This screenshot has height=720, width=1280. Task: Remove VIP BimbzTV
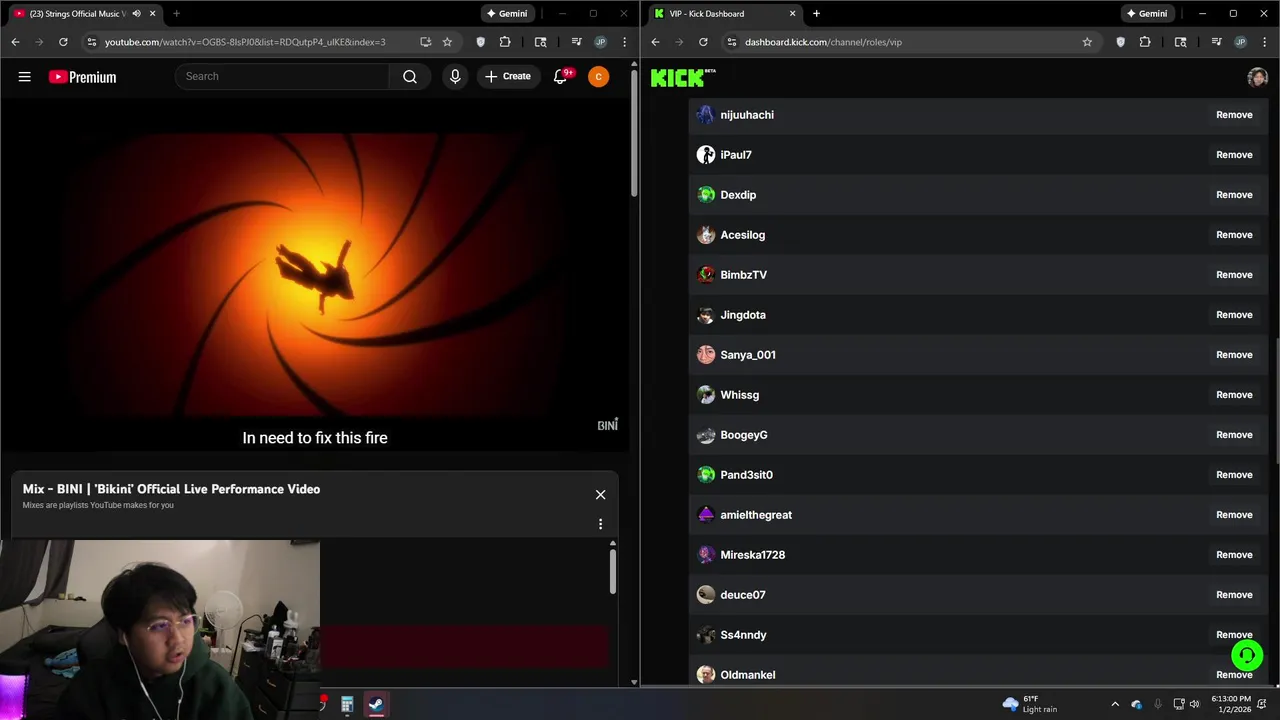click(x=1234, y=275)
